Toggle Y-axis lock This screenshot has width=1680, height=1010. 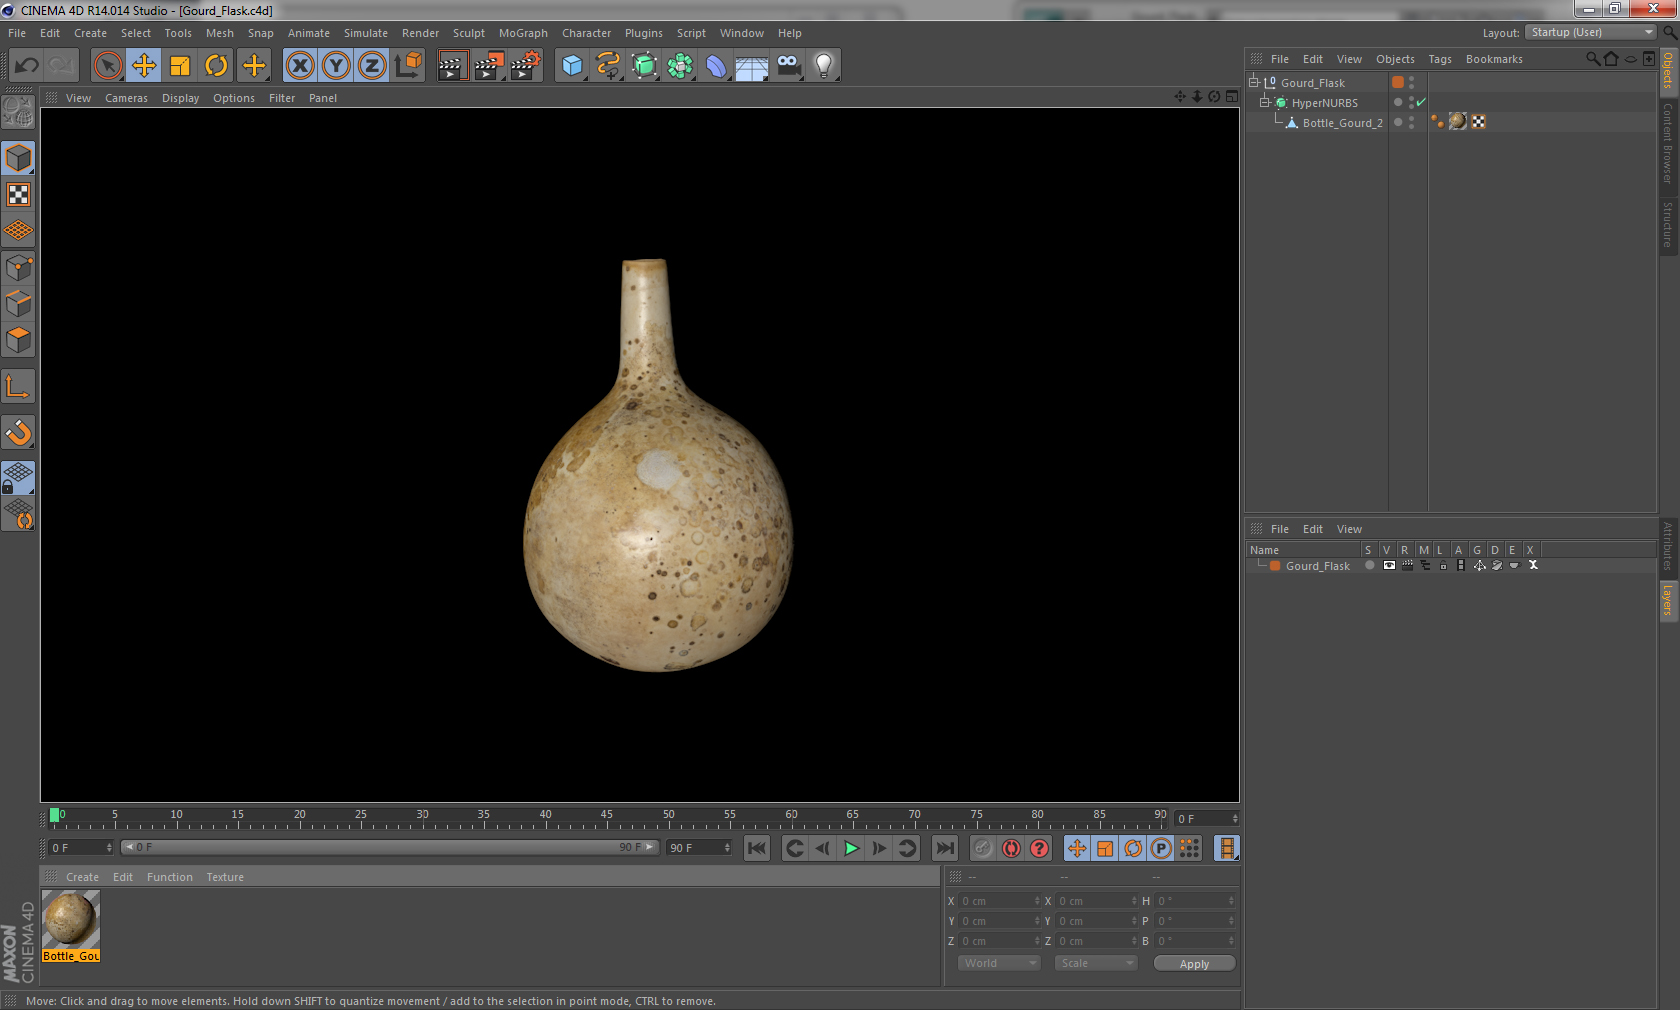[x=336, y=66]
